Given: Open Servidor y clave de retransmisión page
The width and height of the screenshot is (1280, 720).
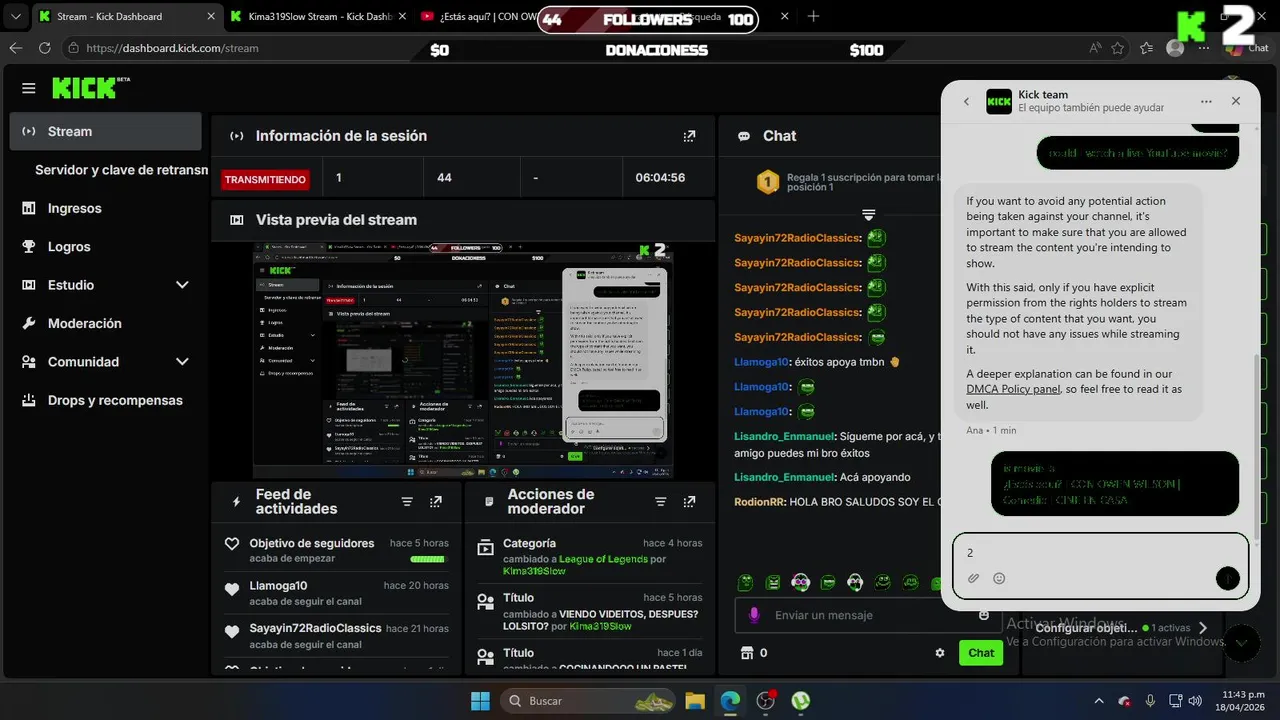Looking at the screenshot, I should pos(121,170).
